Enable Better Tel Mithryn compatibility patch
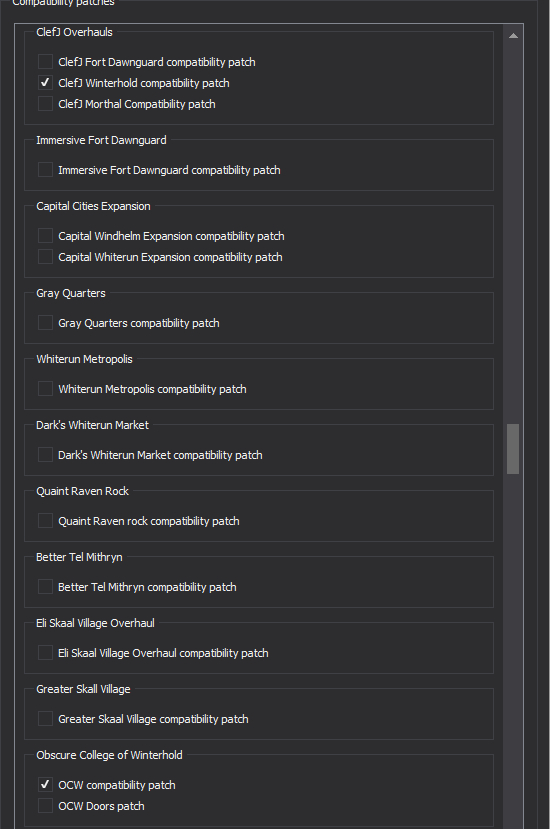 [x=45, y=587]
